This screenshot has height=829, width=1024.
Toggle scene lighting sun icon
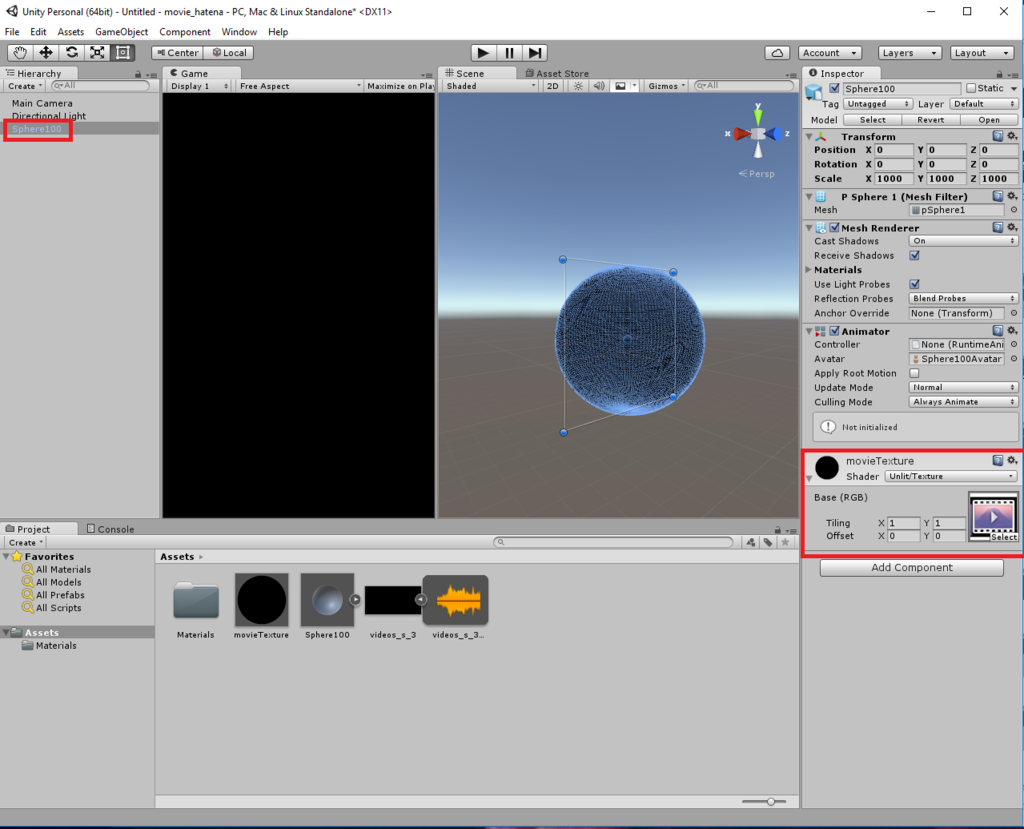[x=578, y=86]
